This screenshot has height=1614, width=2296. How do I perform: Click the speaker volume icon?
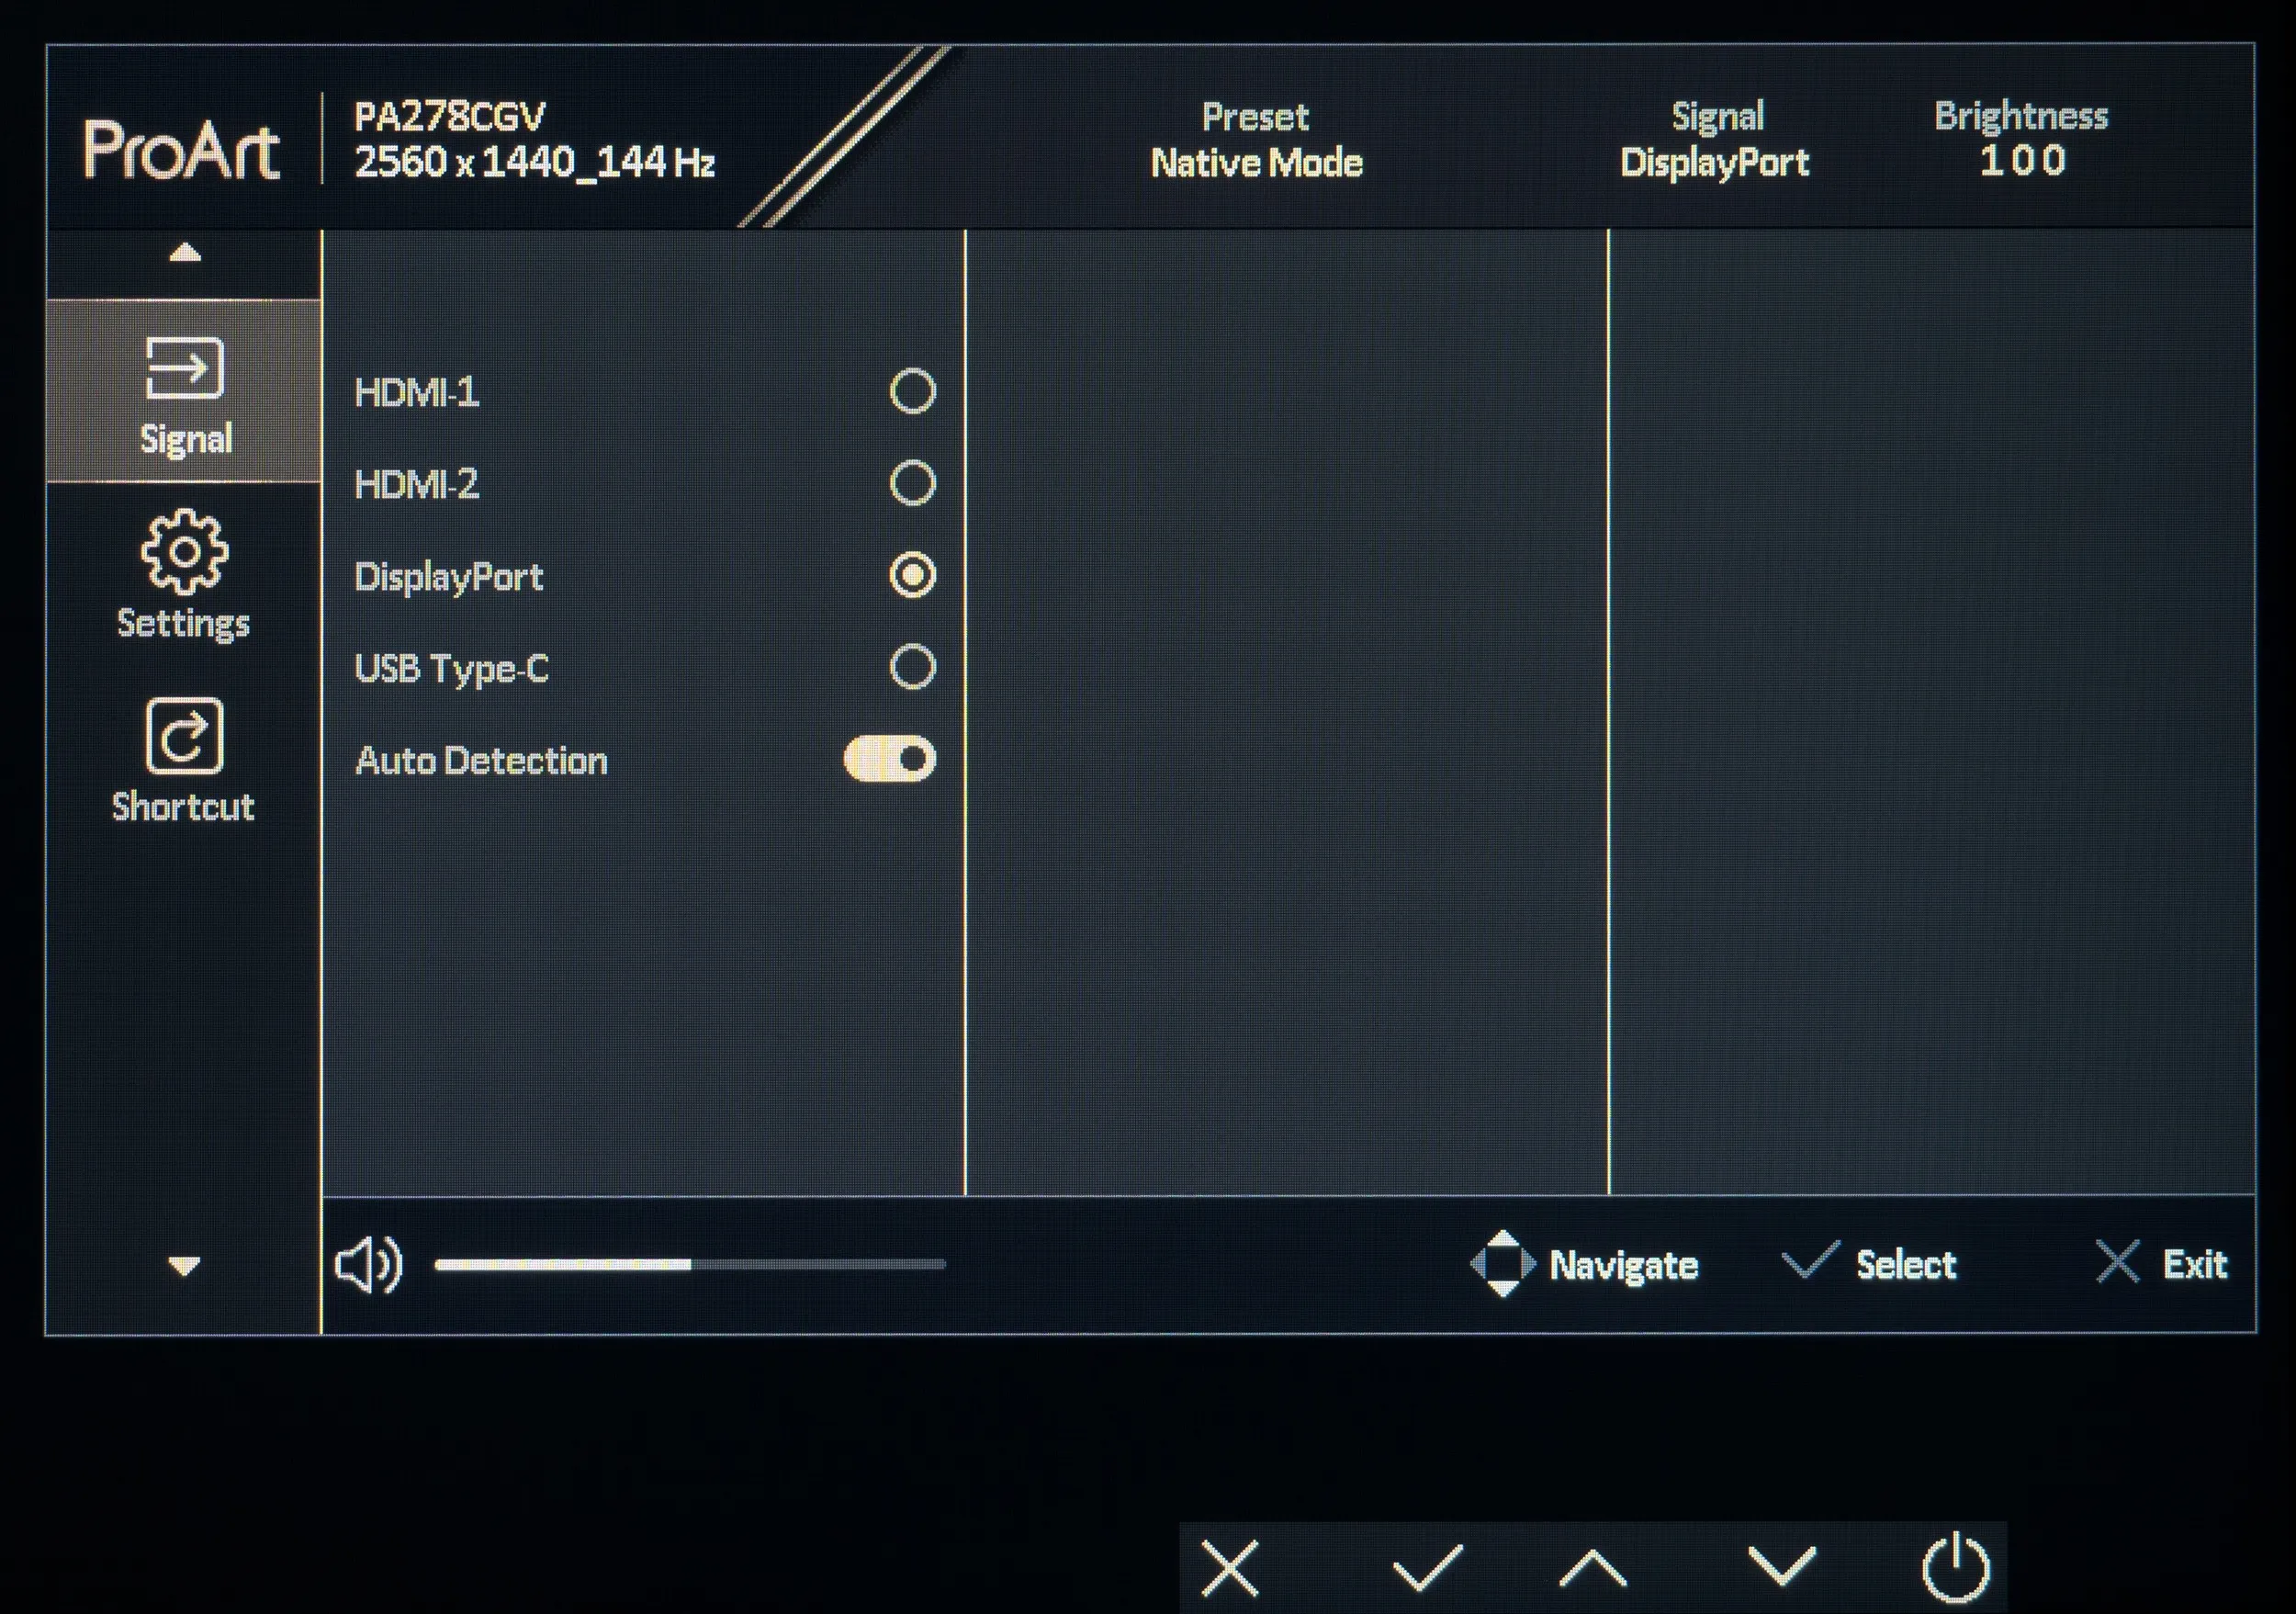point(368,1264)
